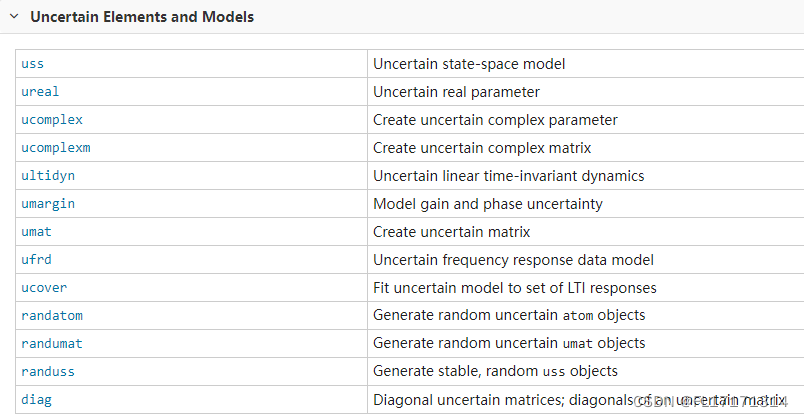The height and width of the screenshot is (417, 804).
Task: Open the uss function link
Action: point(32,64)
